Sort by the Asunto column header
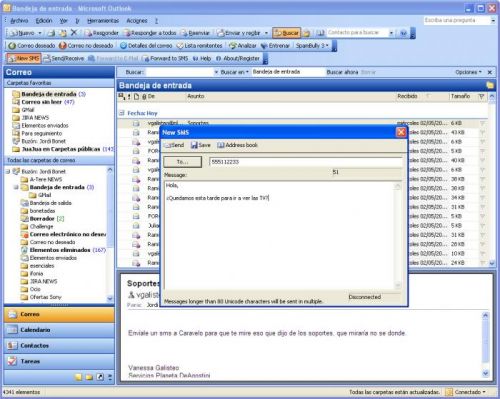 coord(290,96)
